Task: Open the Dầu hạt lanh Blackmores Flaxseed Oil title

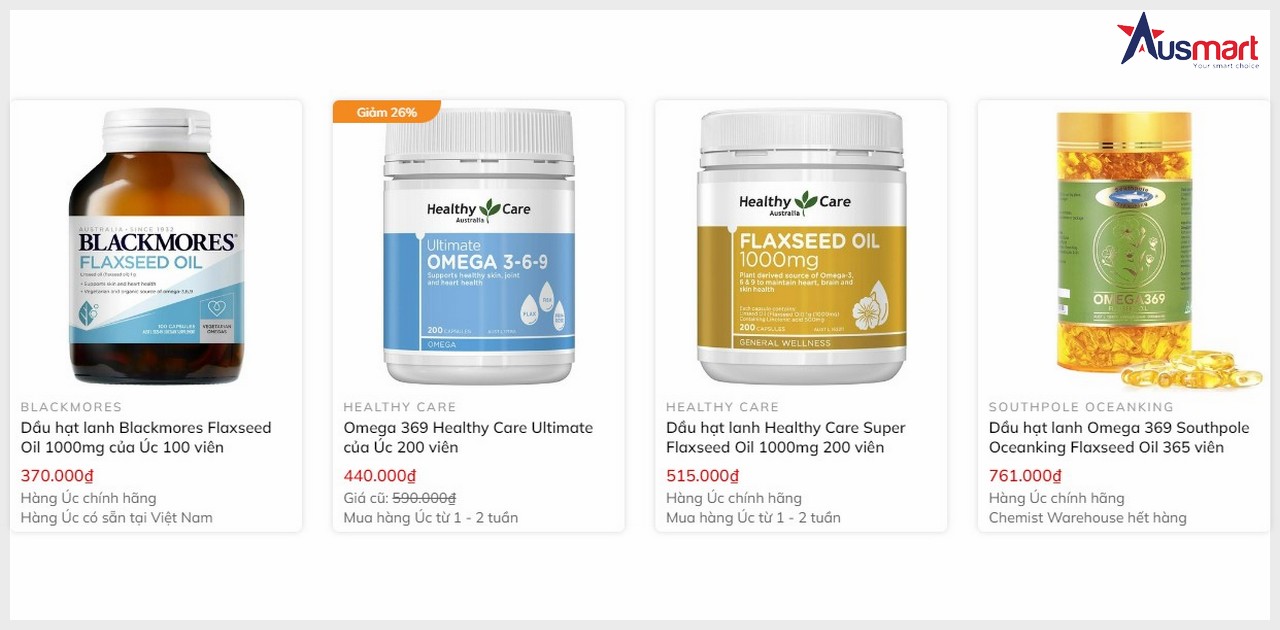Action: [146, 437]
